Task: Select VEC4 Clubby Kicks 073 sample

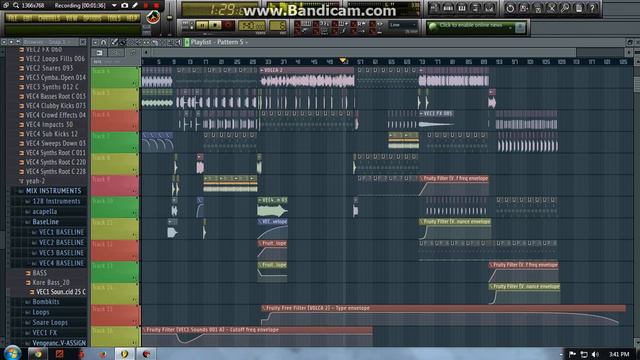Action: tap(56, 106)
